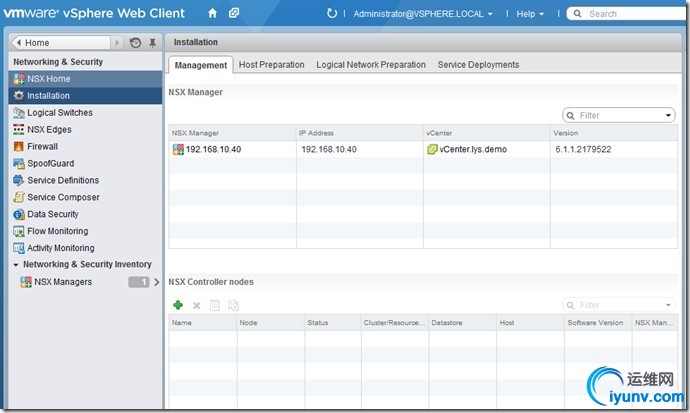The height and width of the screenshot is (413, 690).
Task: Select Logical Switches in sidebar
Action: pyautogui.click(x=62, y=112)
